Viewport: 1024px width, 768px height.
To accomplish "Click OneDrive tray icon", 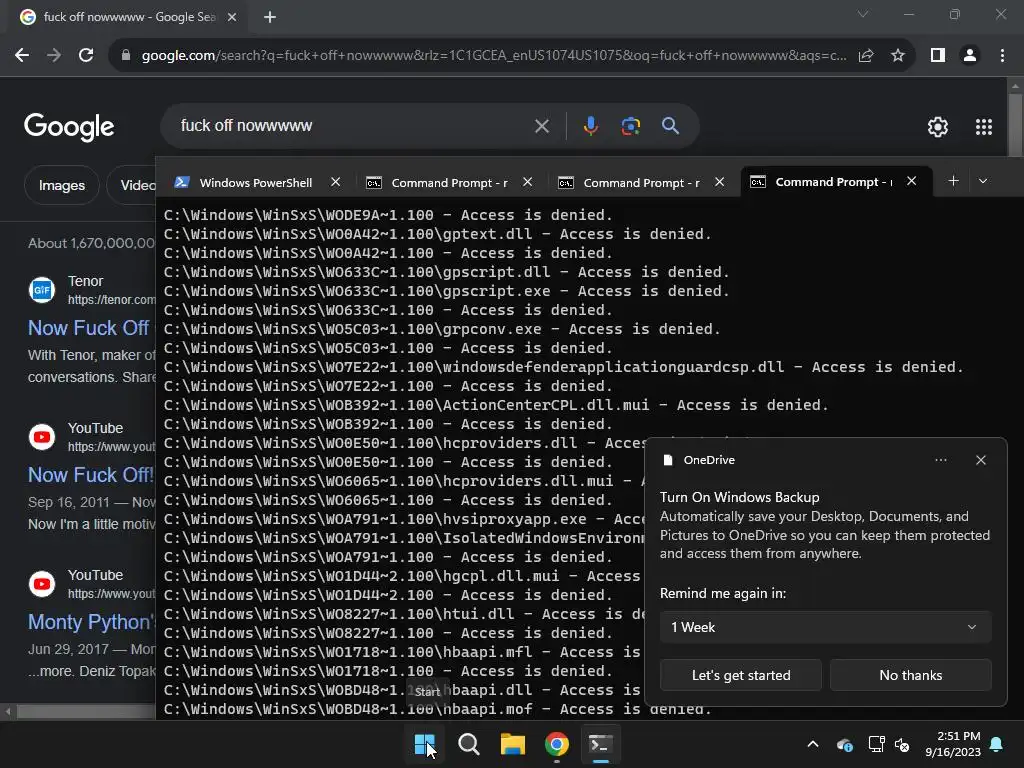I will [x=845, y=744].
